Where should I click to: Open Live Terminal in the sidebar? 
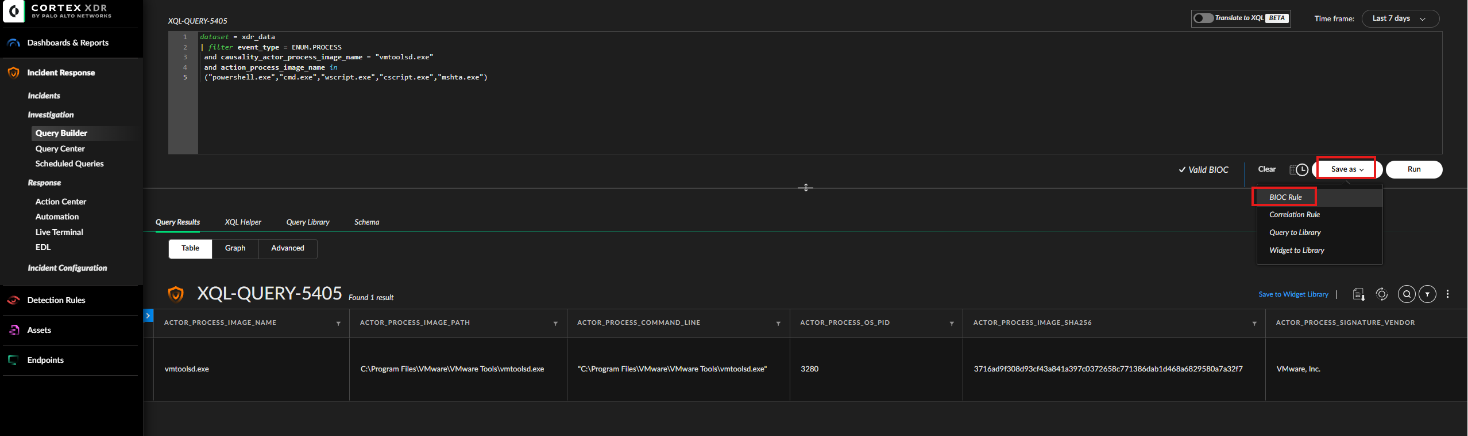click(x=60, y=232)
